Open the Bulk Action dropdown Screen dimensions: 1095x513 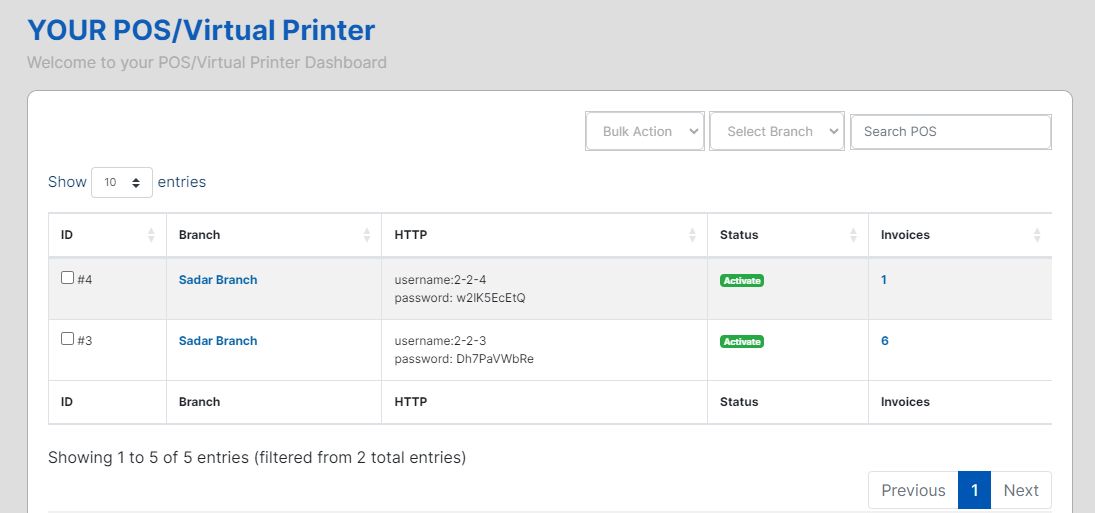point(645,131)
